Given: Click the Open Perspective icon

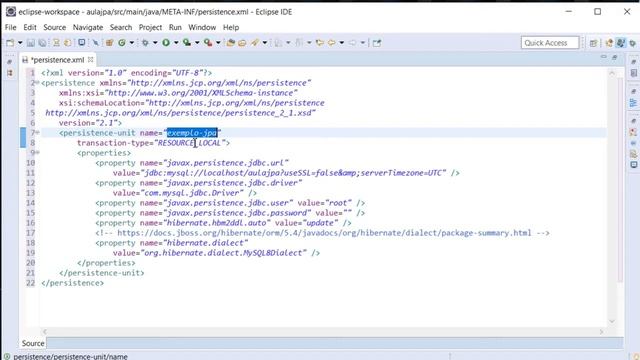Looking at the screenshot, I should [593, 42].
